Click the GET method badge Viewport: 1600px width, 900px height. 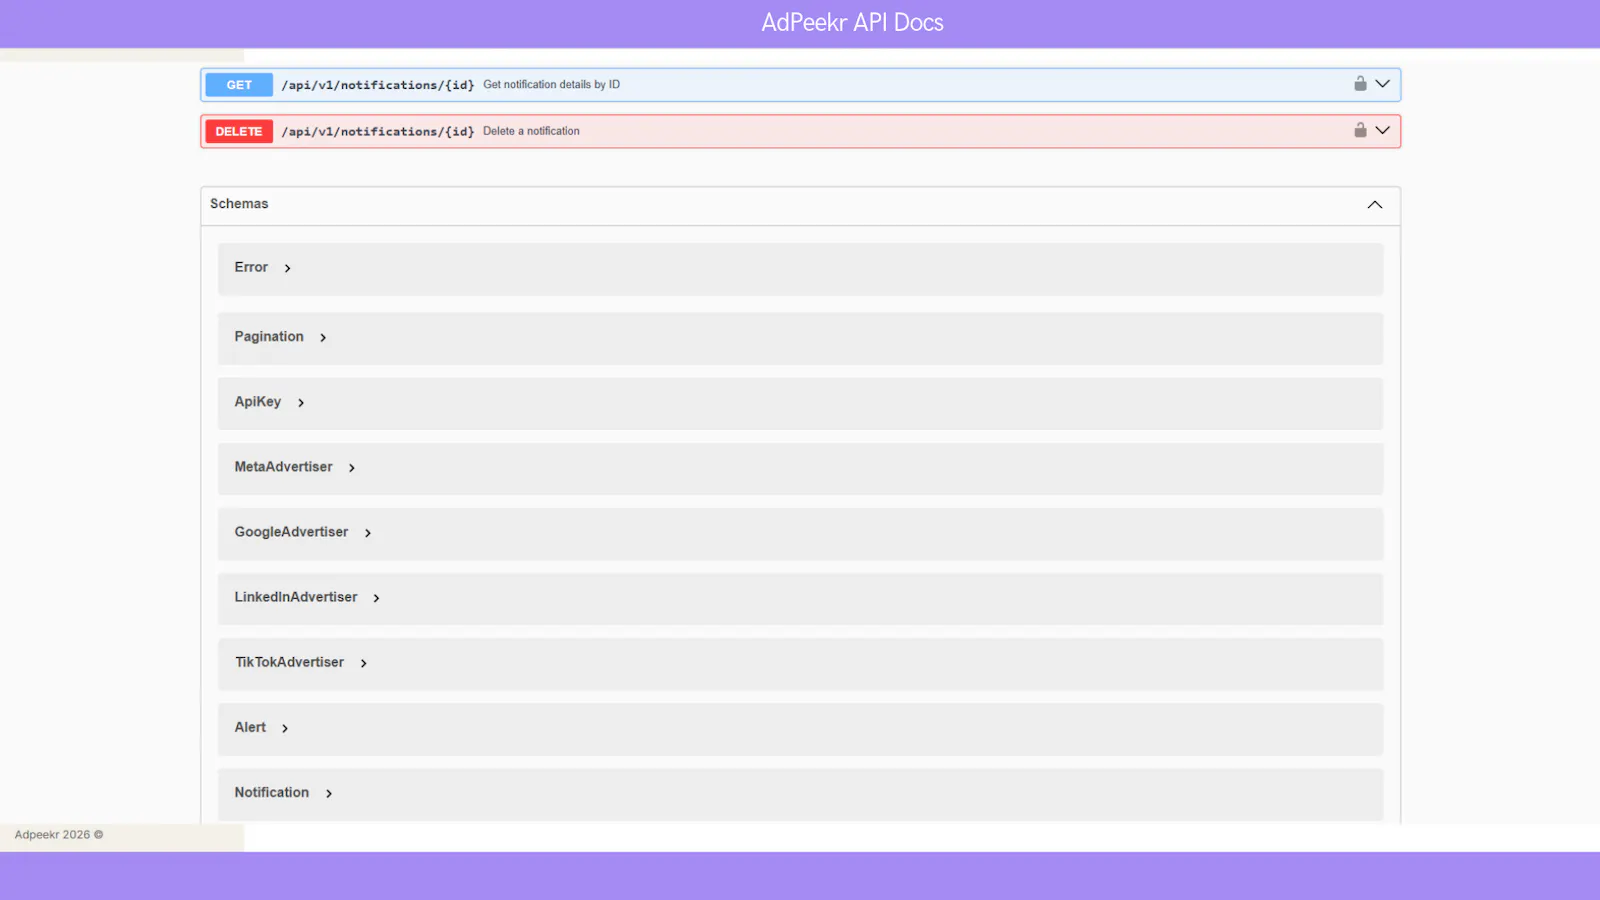click(239, 85)
